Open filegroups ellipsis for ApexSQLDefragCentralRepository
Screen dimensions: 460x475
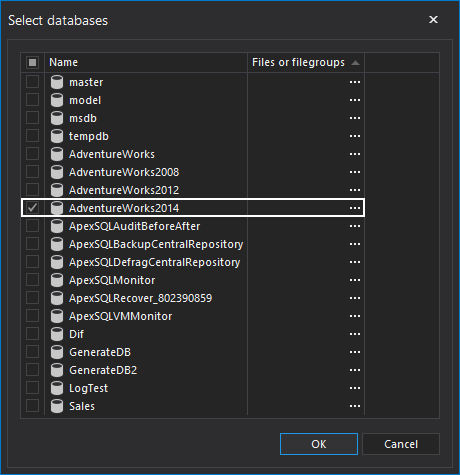click(355, 262)
